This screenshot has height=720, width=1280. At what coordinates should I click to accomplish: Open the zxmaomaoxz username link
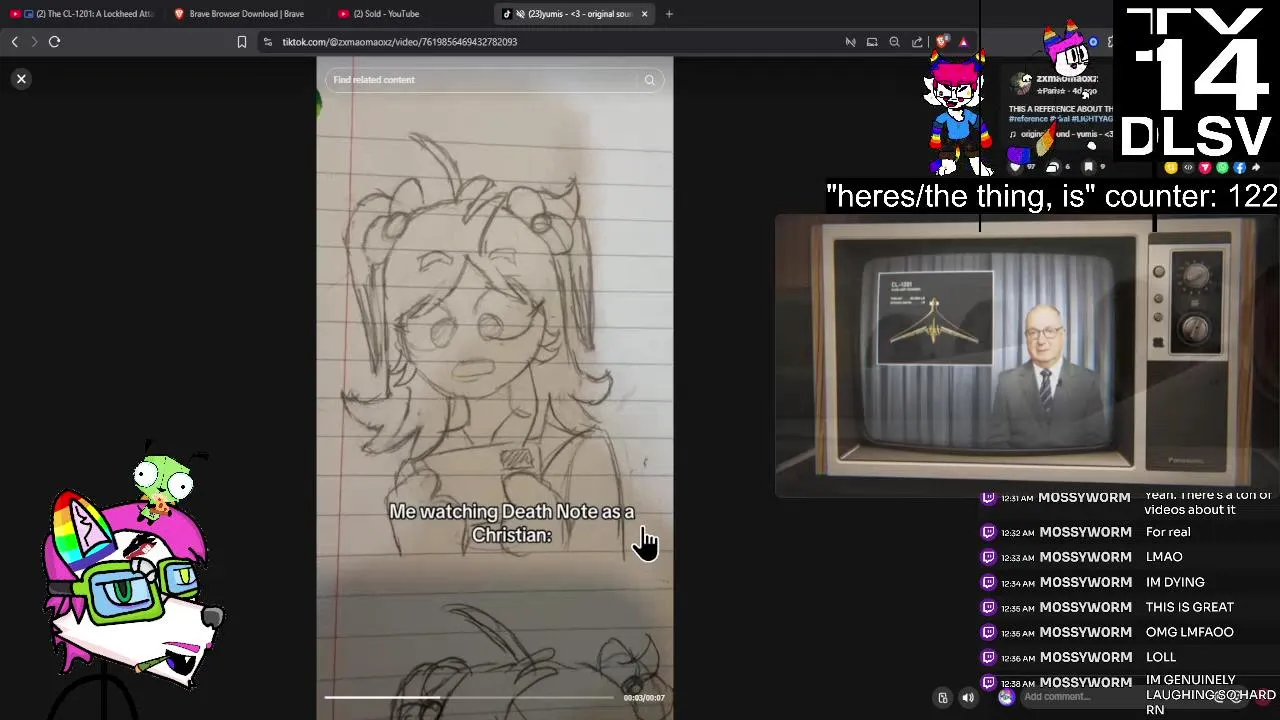(x=1067, y=78)
